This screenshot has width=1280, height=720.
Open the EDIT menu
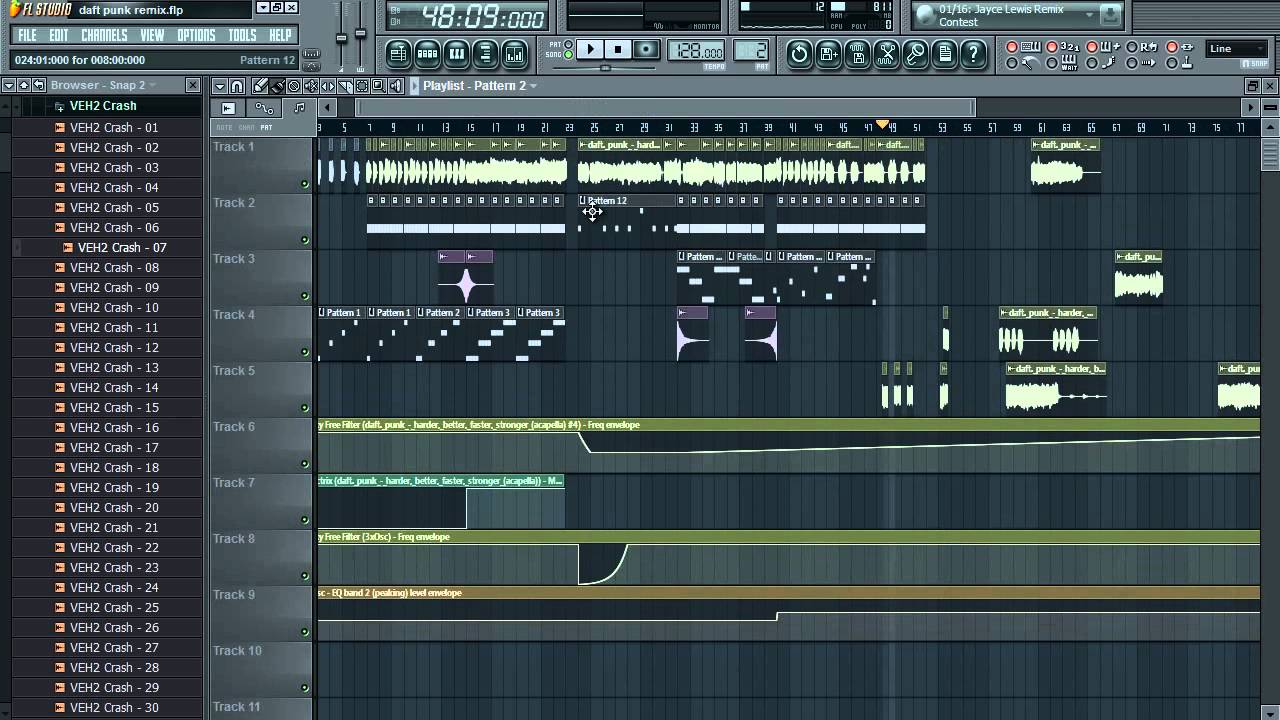click(59, 35)
